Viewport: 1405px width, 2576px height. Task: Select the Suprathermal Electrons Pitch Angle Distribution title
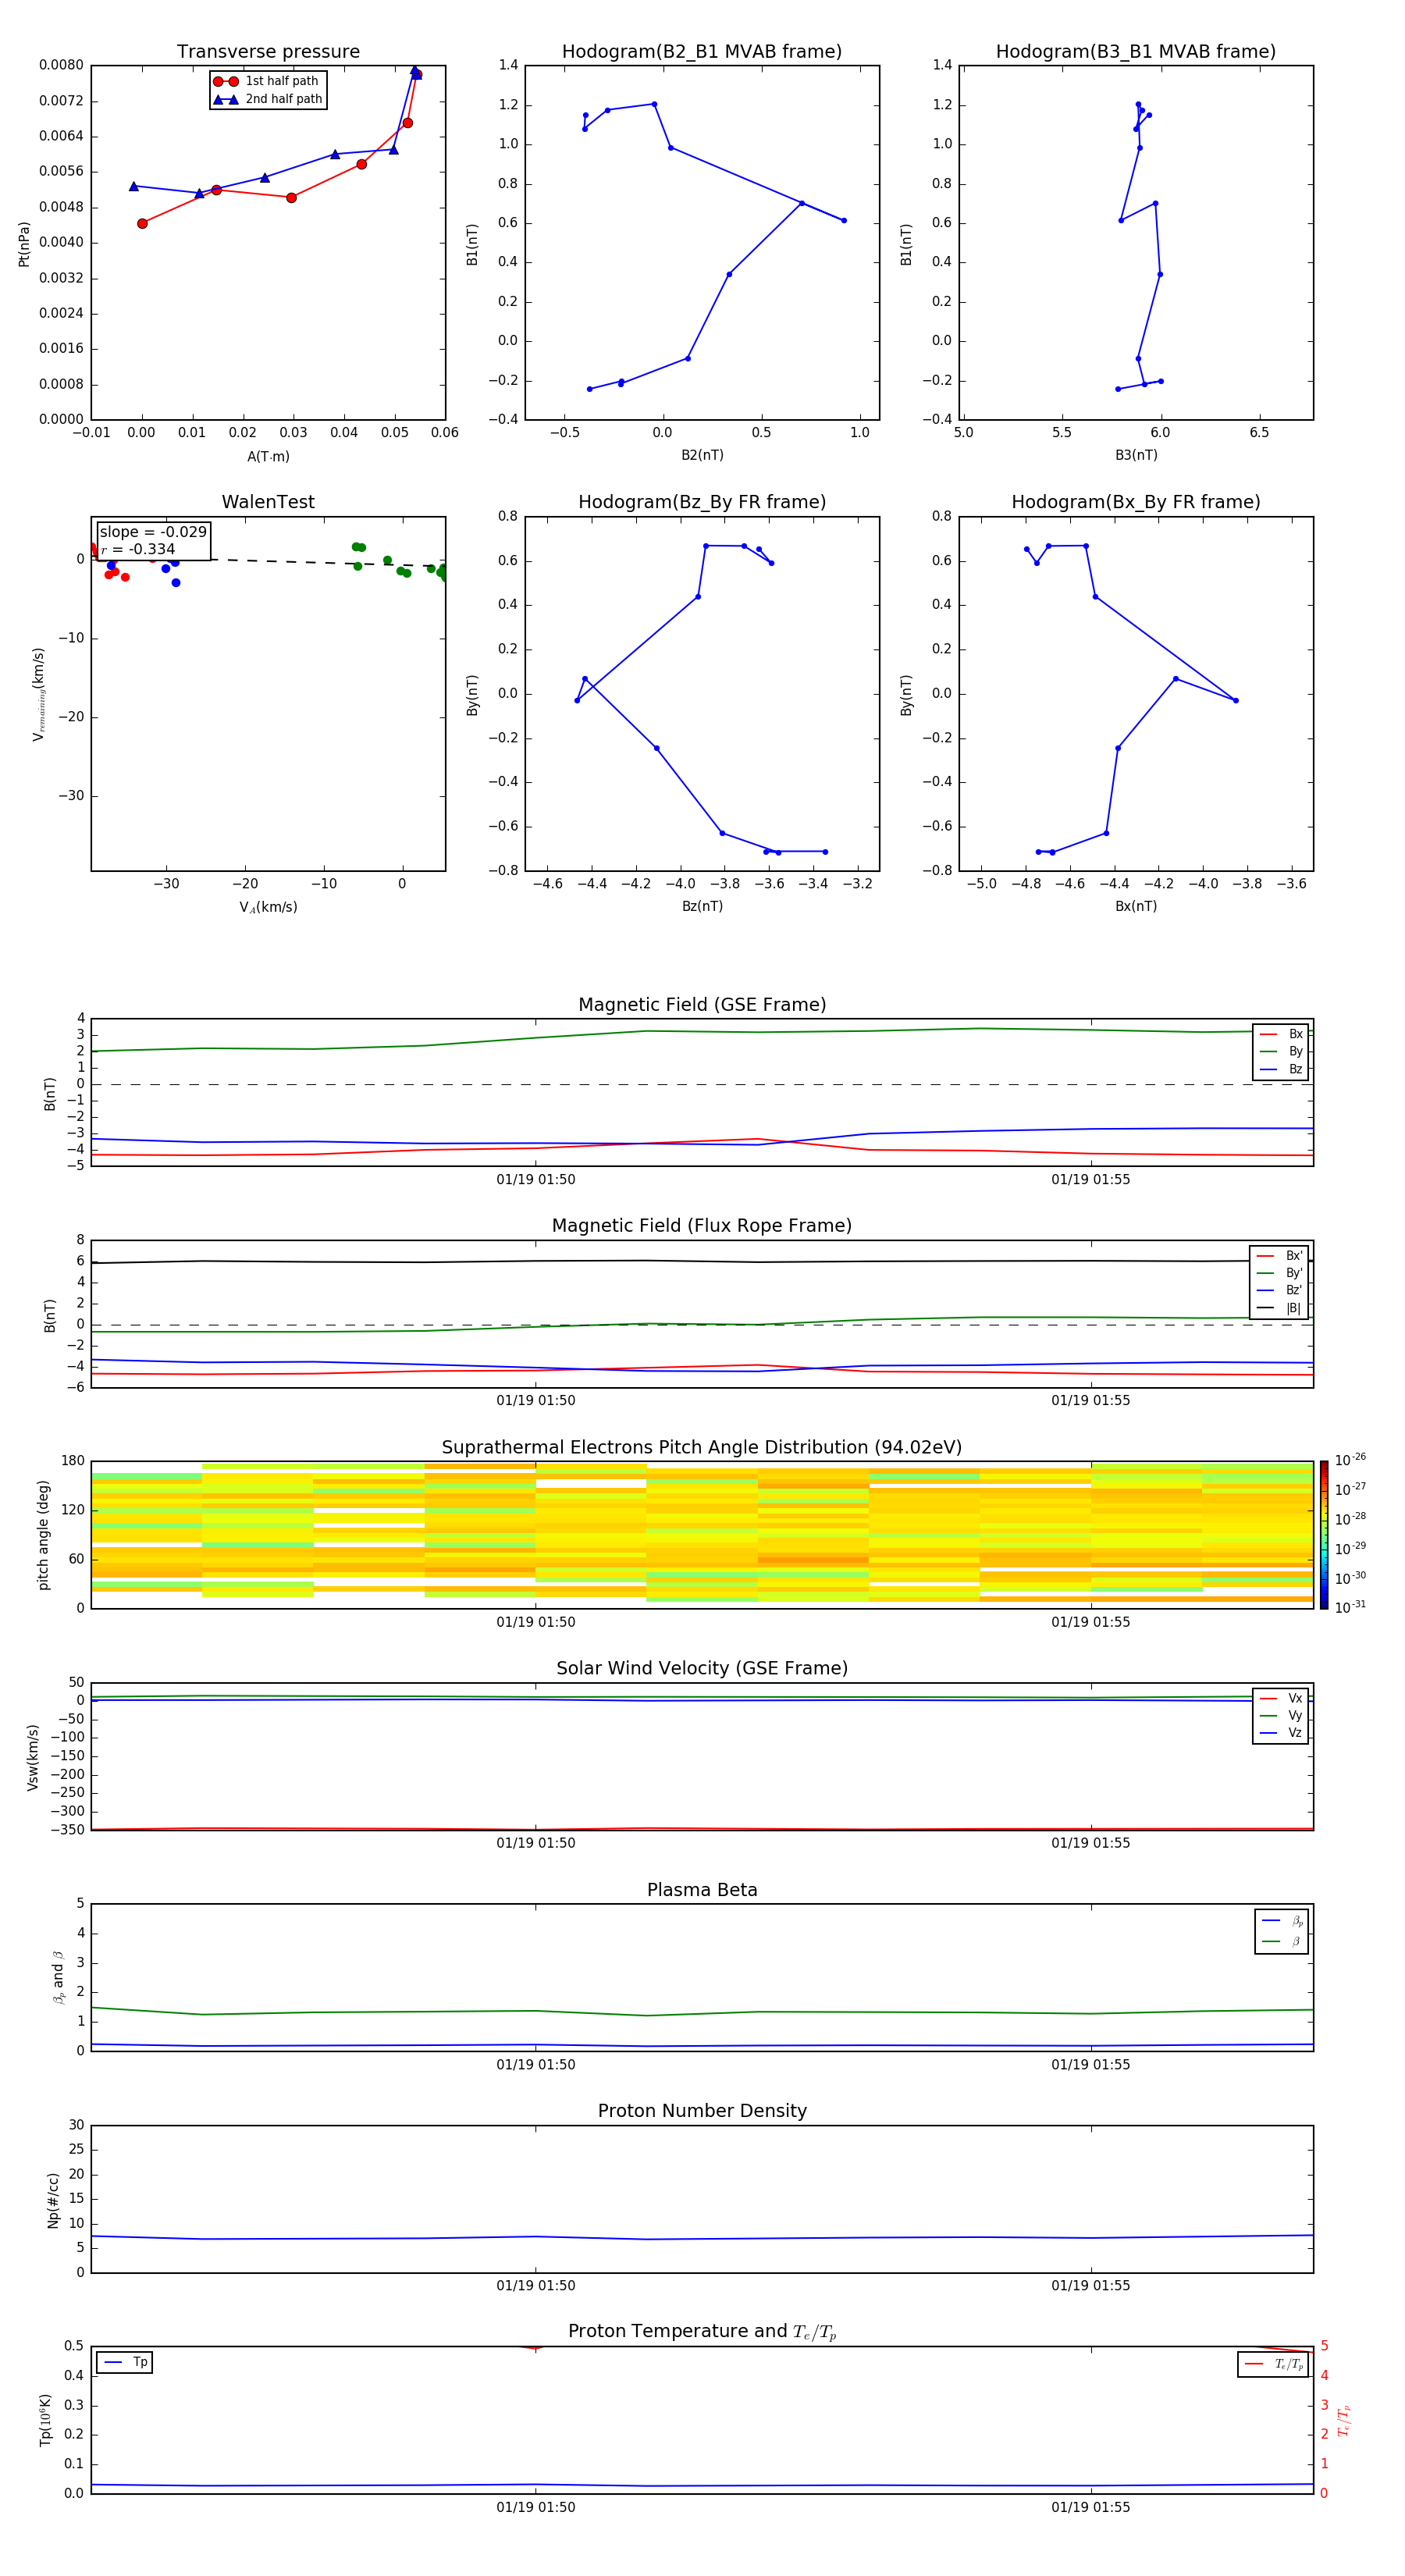701,1447
